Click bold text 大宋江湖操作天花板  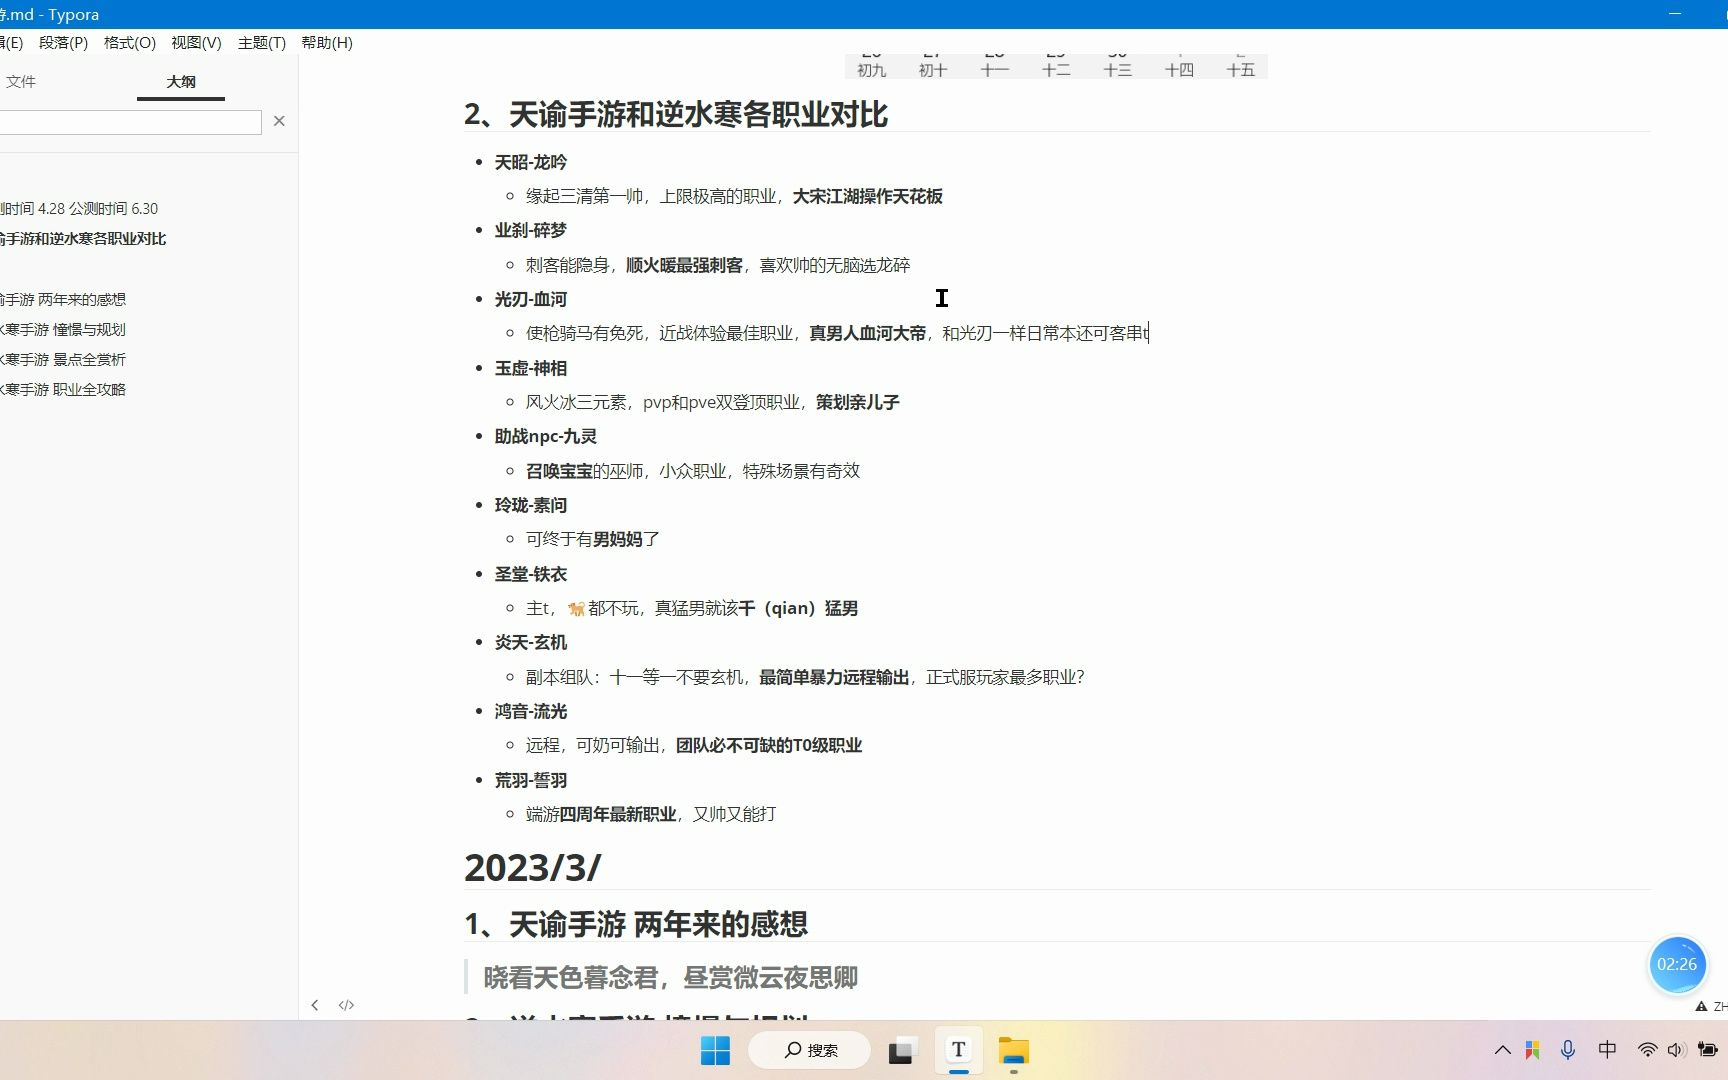pyautogui.click(x=867, y=197)
